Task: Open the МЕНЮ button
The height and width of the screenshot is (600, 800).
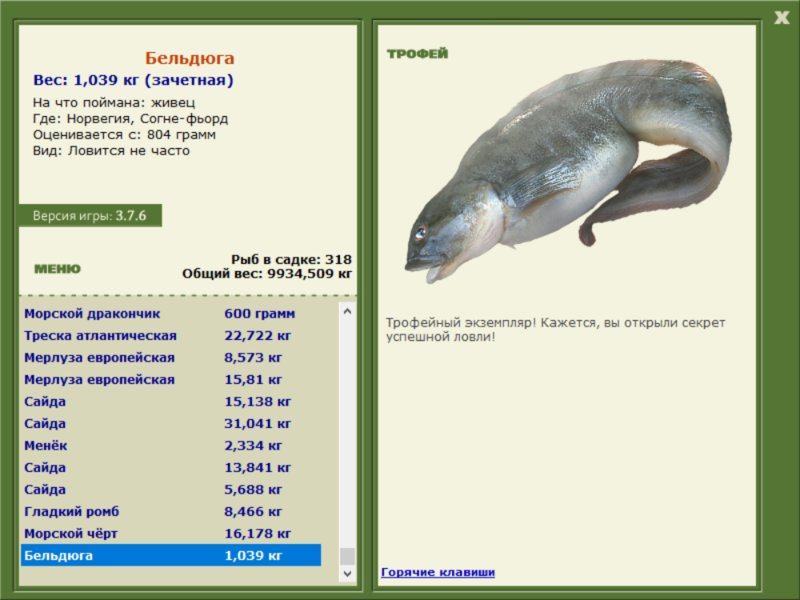Action: pyautogui.click(x=57, y=269)
